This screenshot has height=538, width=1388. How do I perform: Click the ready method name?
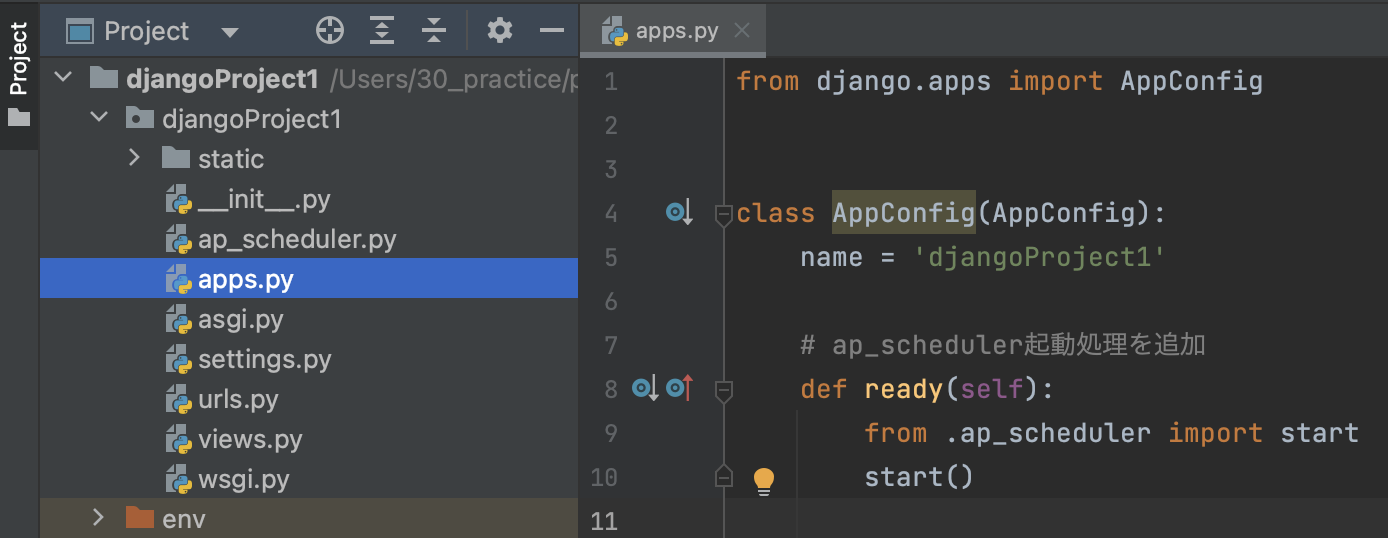[x=904, y=389]
